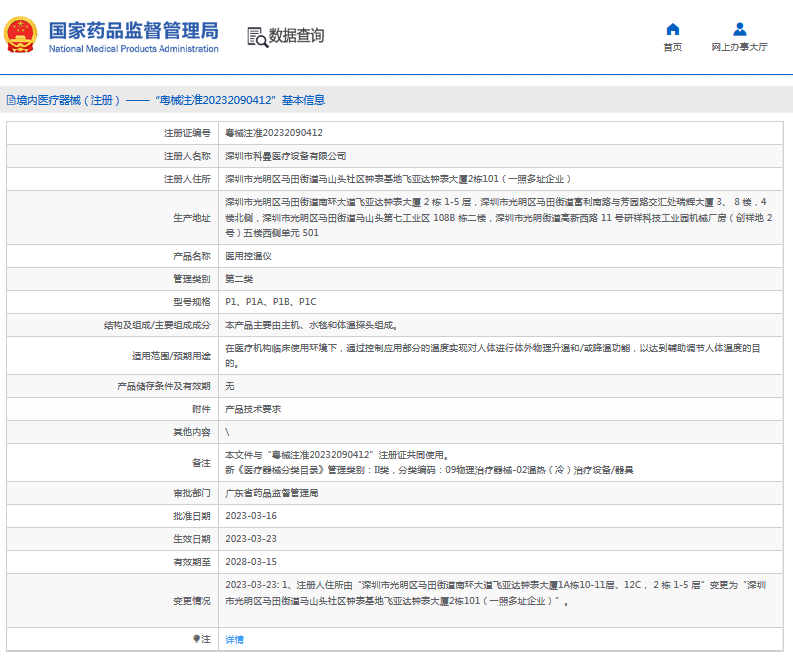Click the 无 storage condition value
Image resolution: width=793 pixels, height=657 pixels.
click(x=230, y=386)
